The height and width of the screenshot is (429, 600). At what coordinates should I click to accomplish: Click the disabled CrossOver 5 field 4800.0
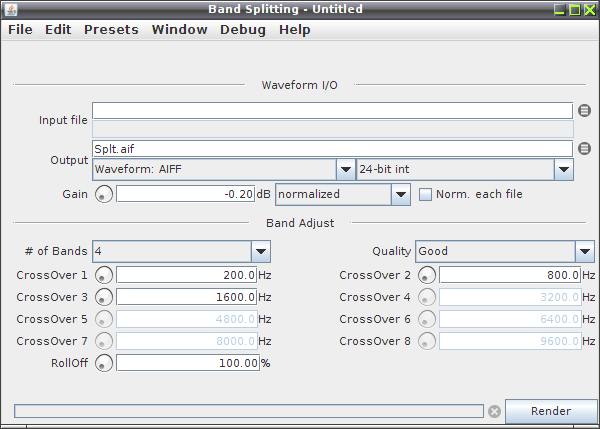coord(186,319)
